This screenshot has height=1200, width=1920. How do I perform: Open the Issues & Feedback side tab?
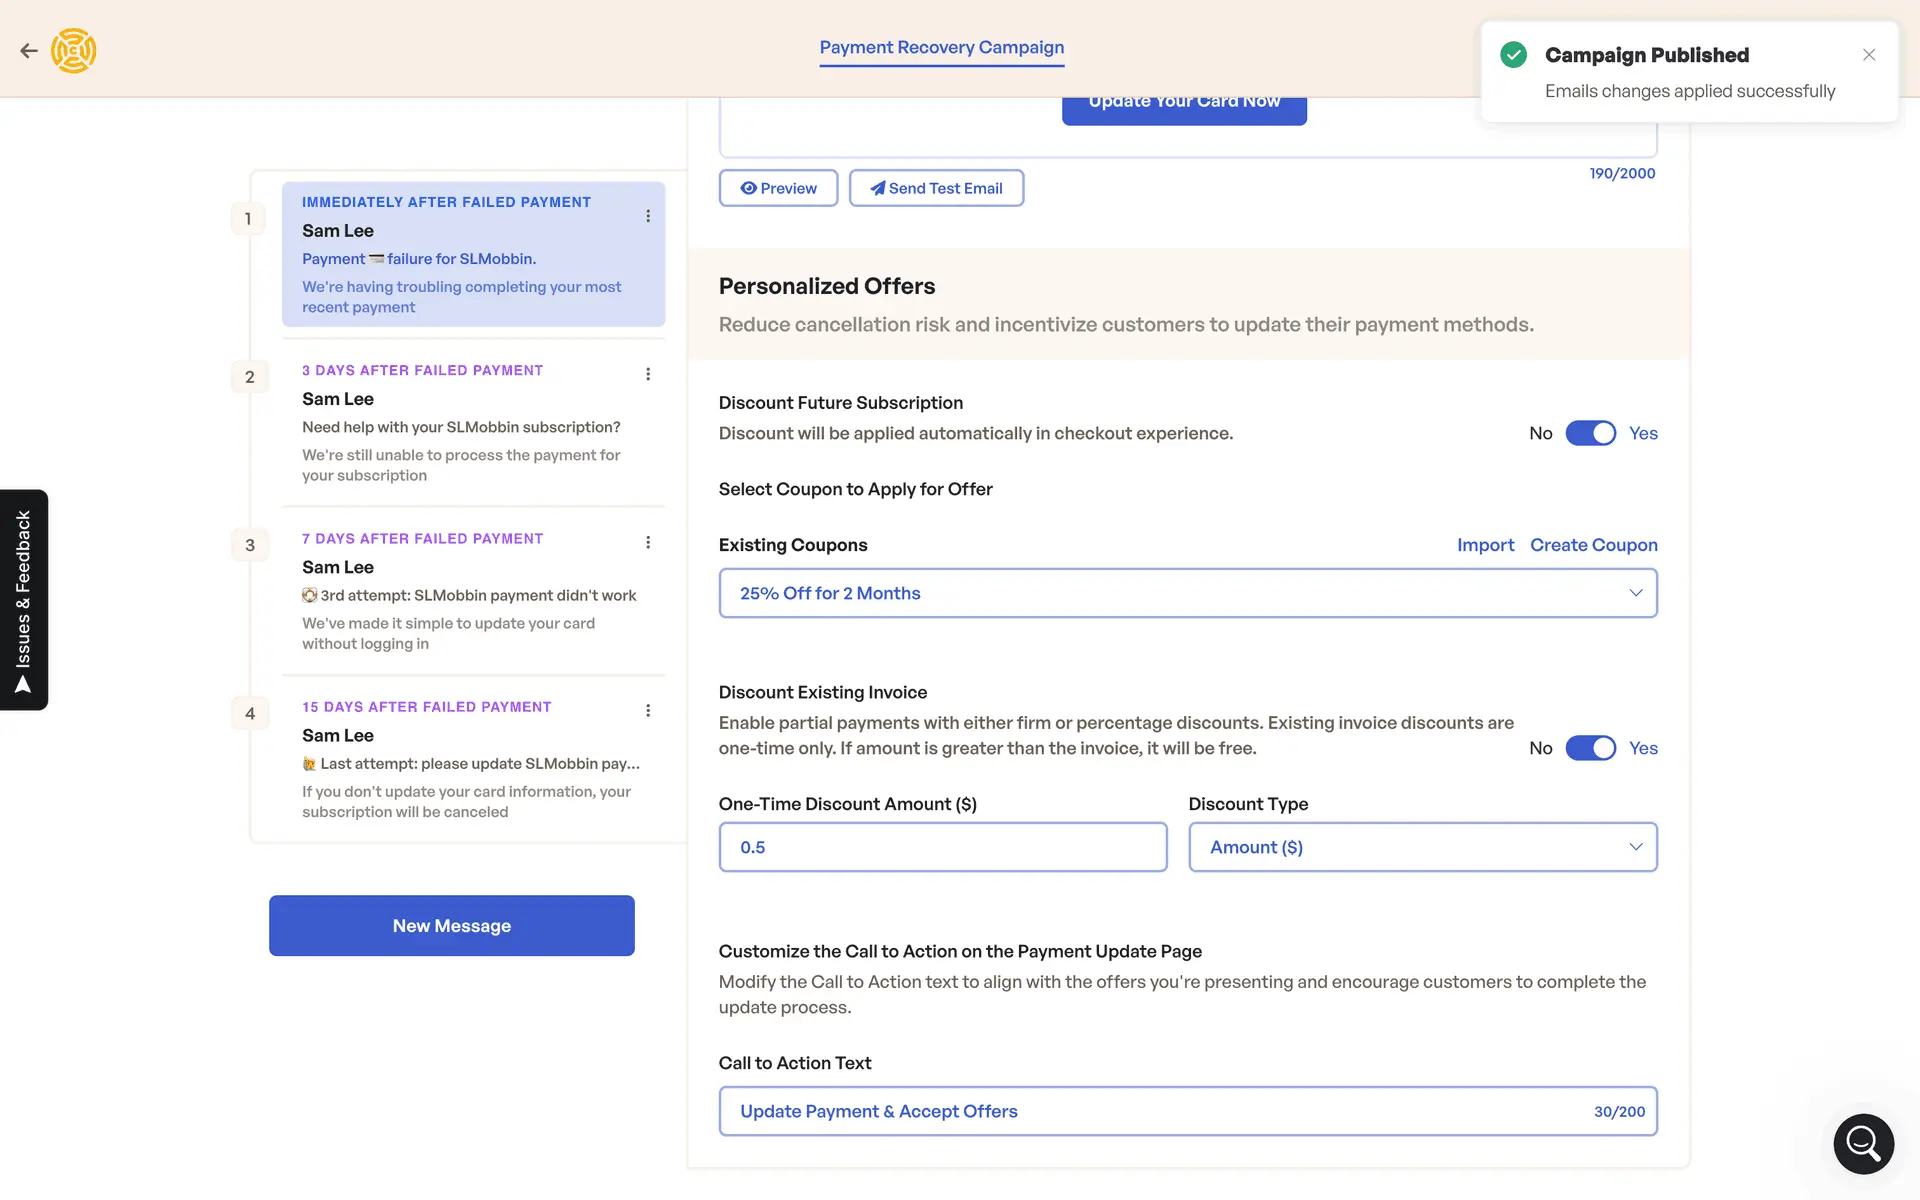pyautogui.click(x=24, y=600)
